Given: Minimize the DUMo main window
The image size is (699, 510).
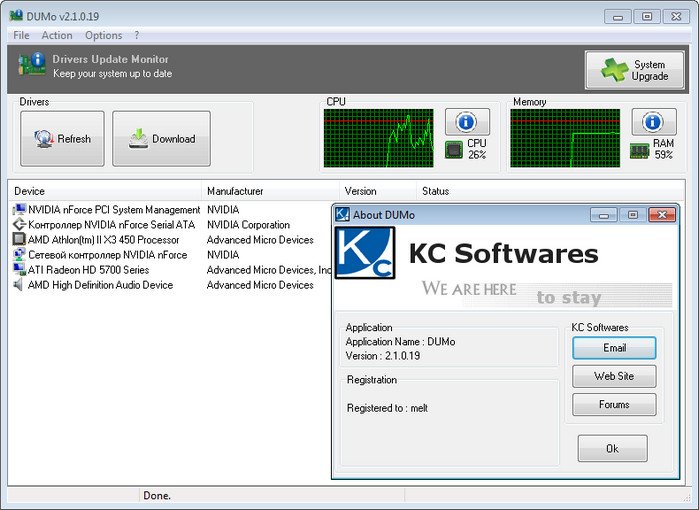Looking at the screenshot, I should pos(617,16).
